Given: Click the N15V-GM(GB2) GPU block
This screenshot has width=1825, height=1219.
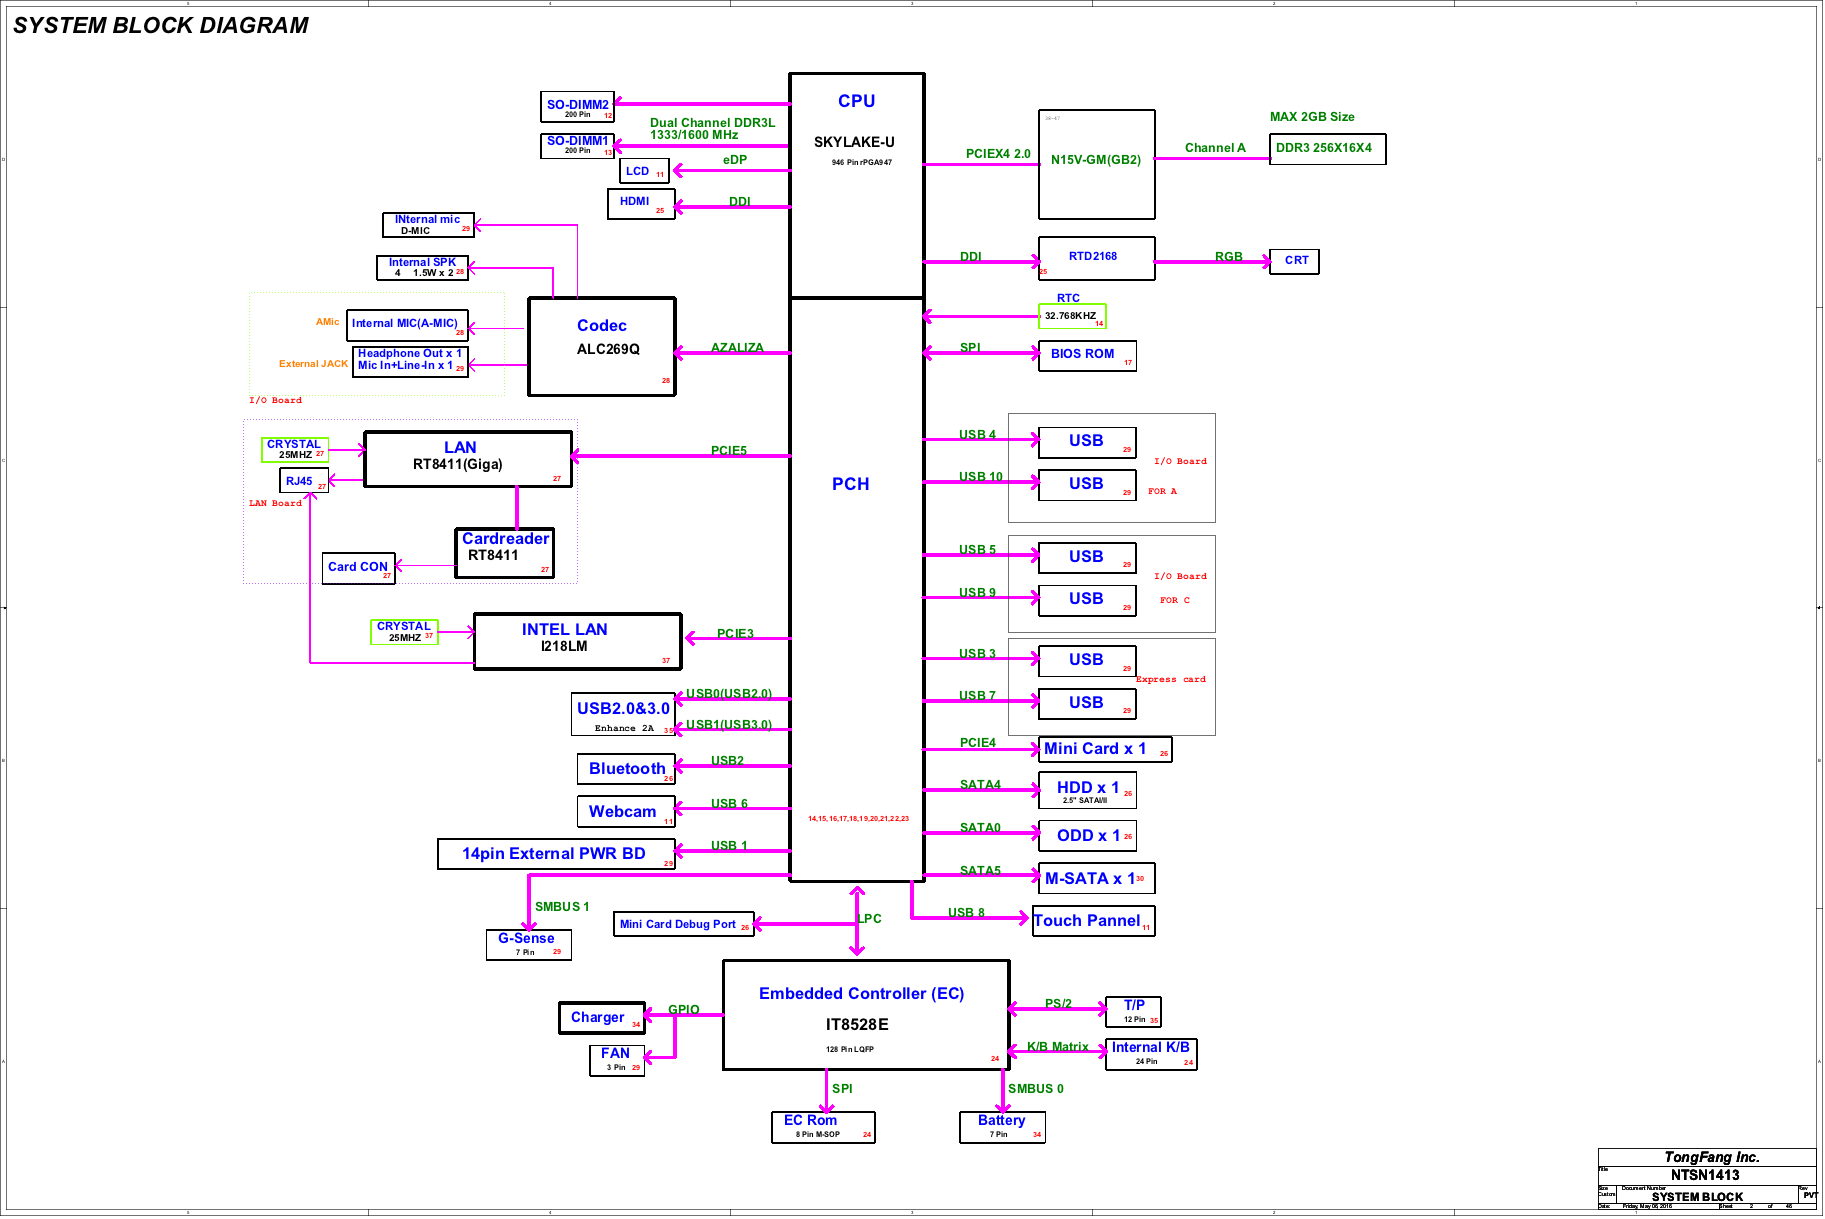Looking at the screenshot, I should click(1096, 164).
